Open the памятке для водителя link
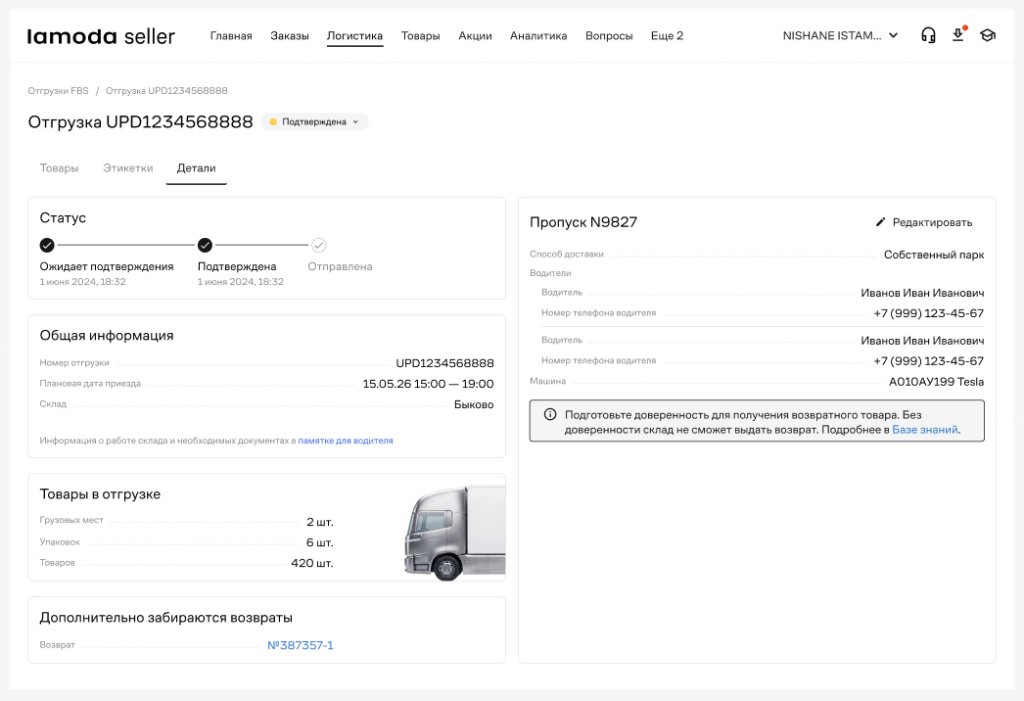Viewport: 1024px width, 701px height. click(345, 440)
